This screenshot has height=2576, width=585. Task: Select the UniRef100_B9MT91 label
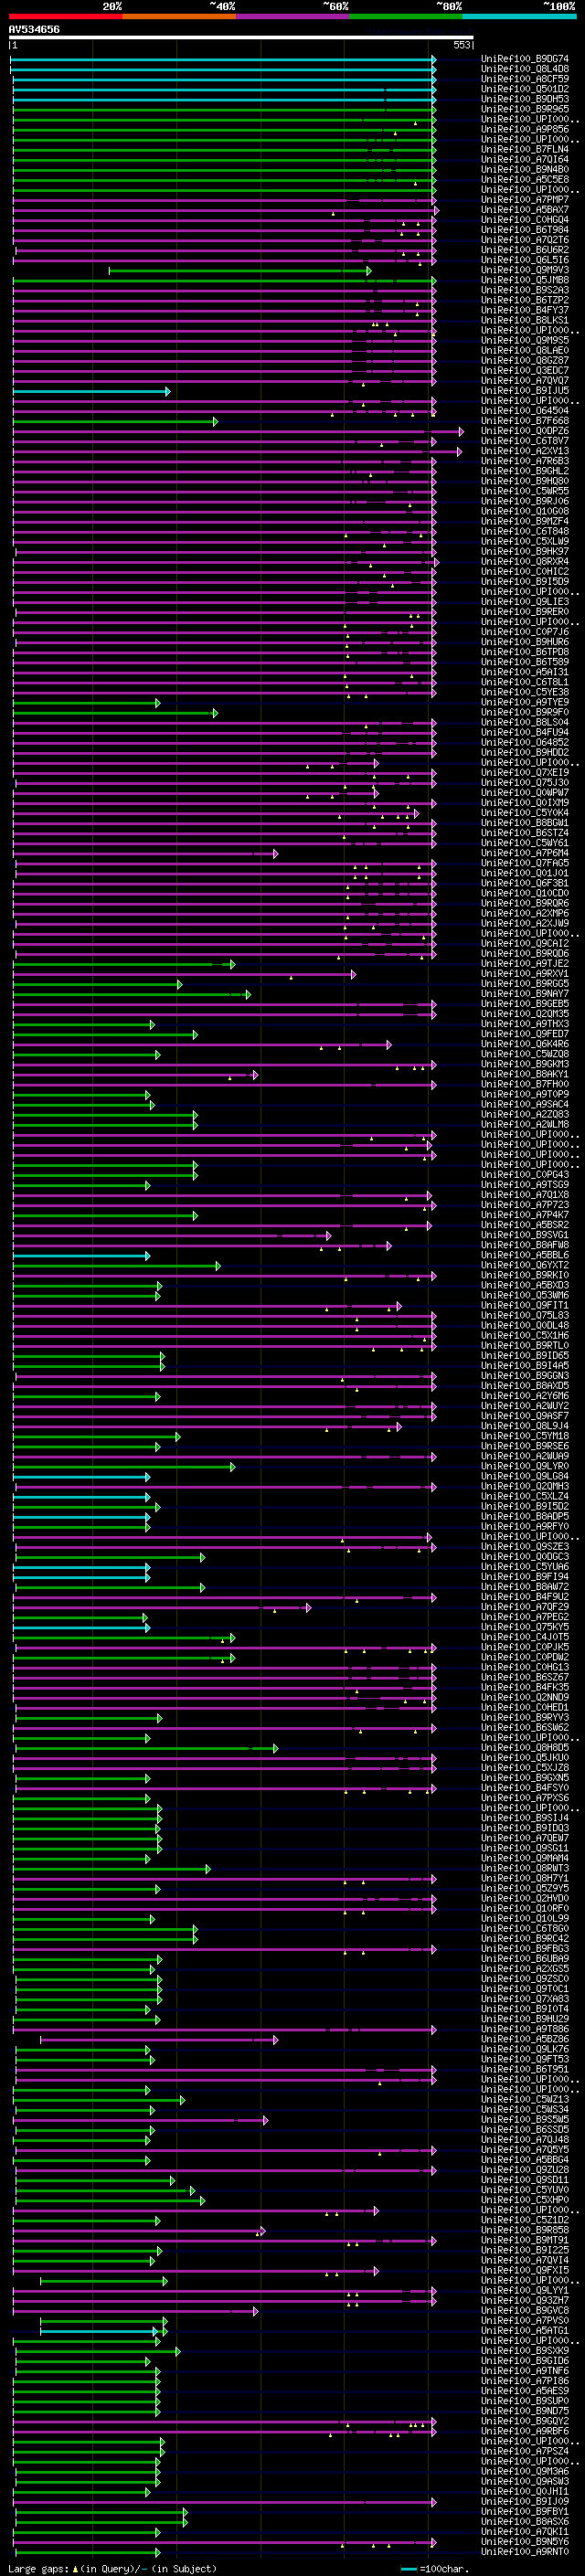point(525,2240)
